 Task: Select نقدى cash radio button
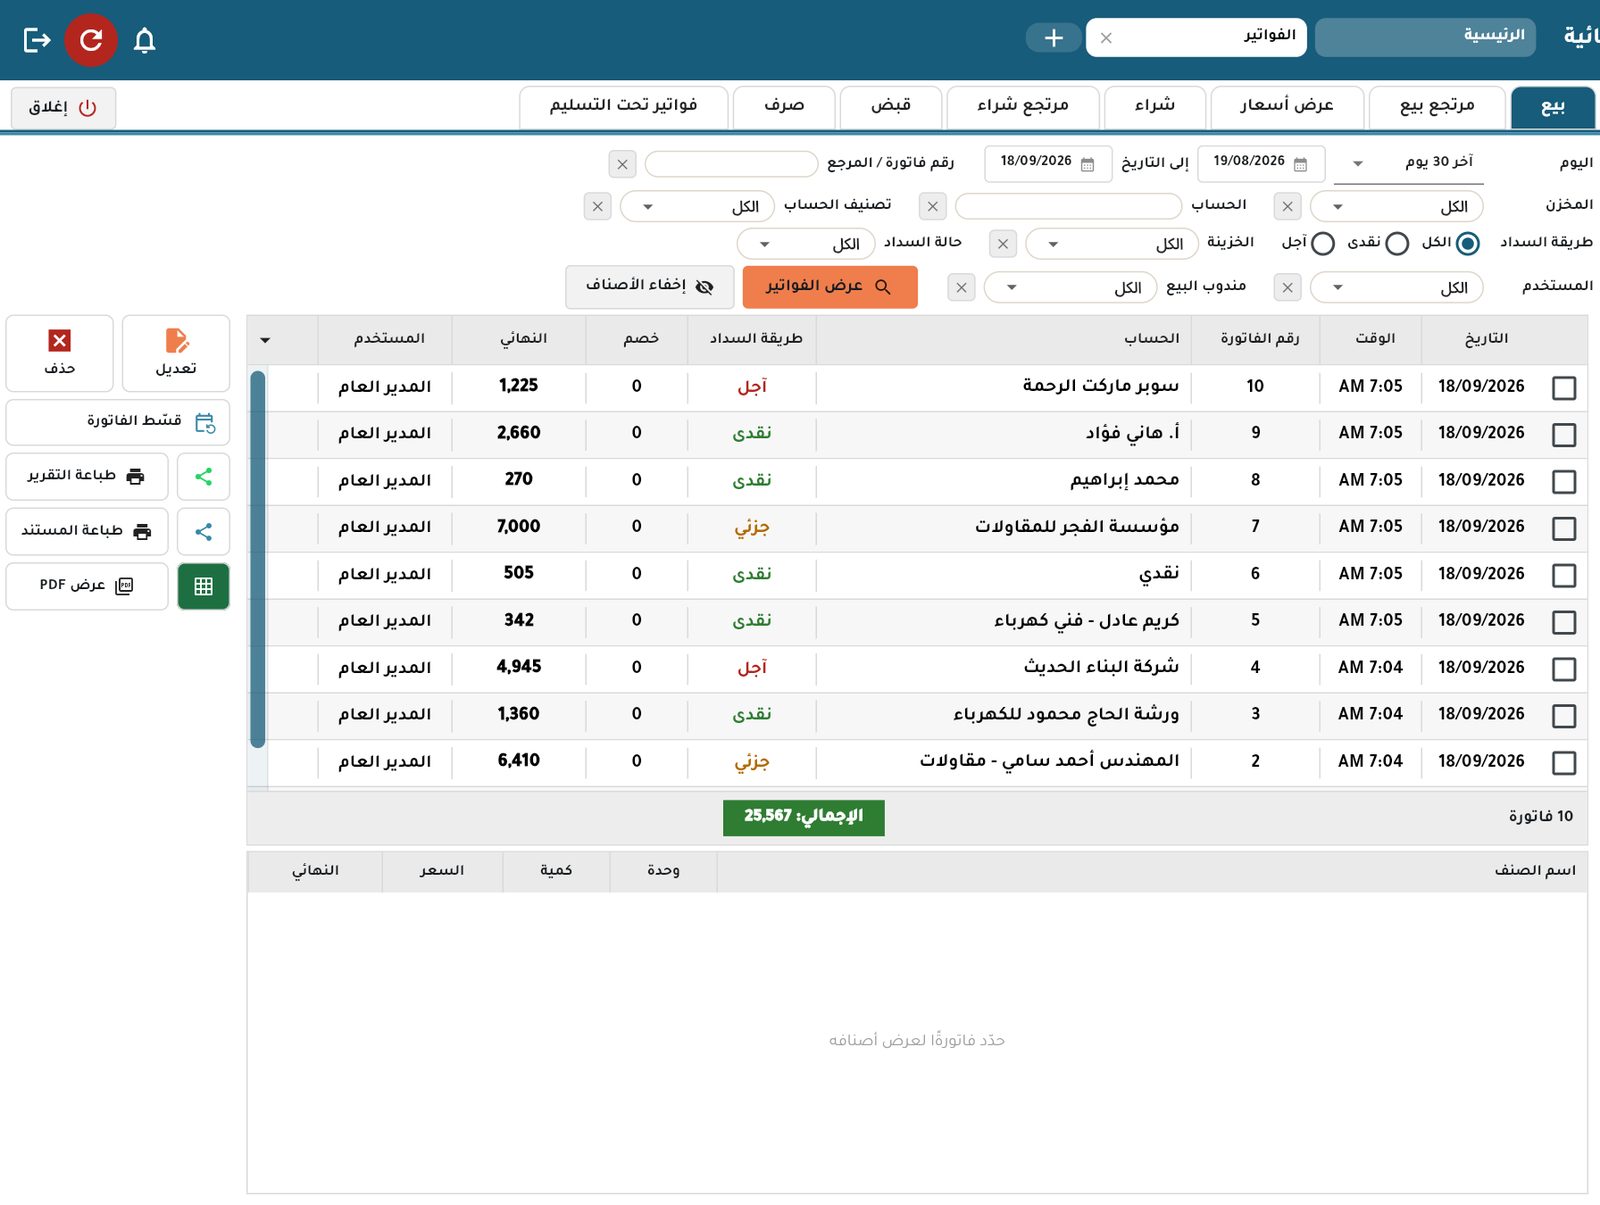click(1398, 243)
